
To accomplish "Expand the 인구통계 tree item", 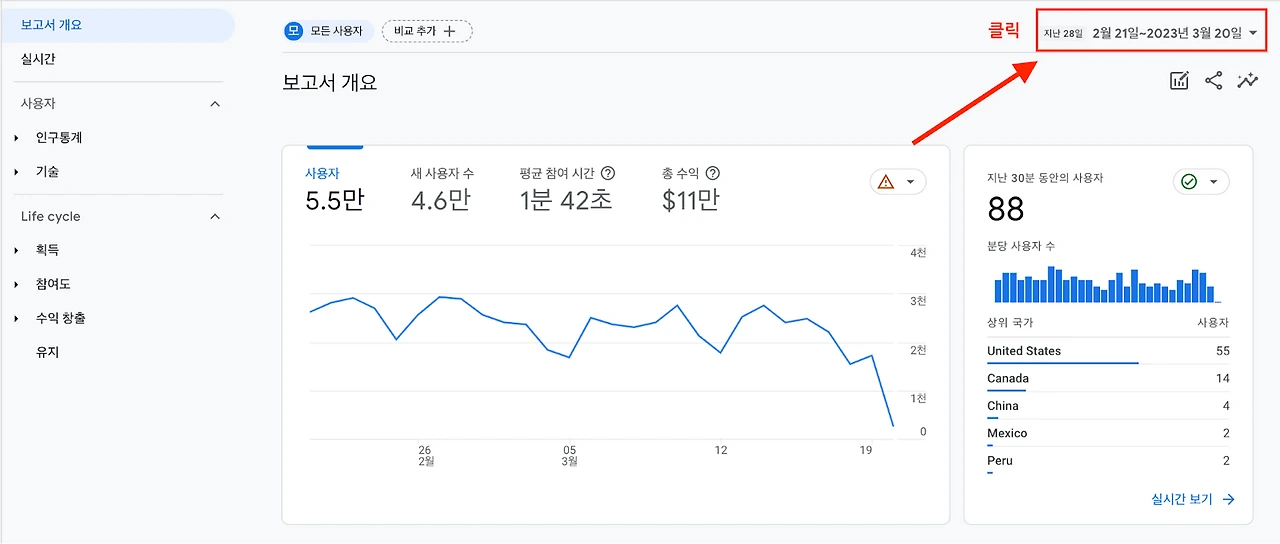I will coord(17,138).
